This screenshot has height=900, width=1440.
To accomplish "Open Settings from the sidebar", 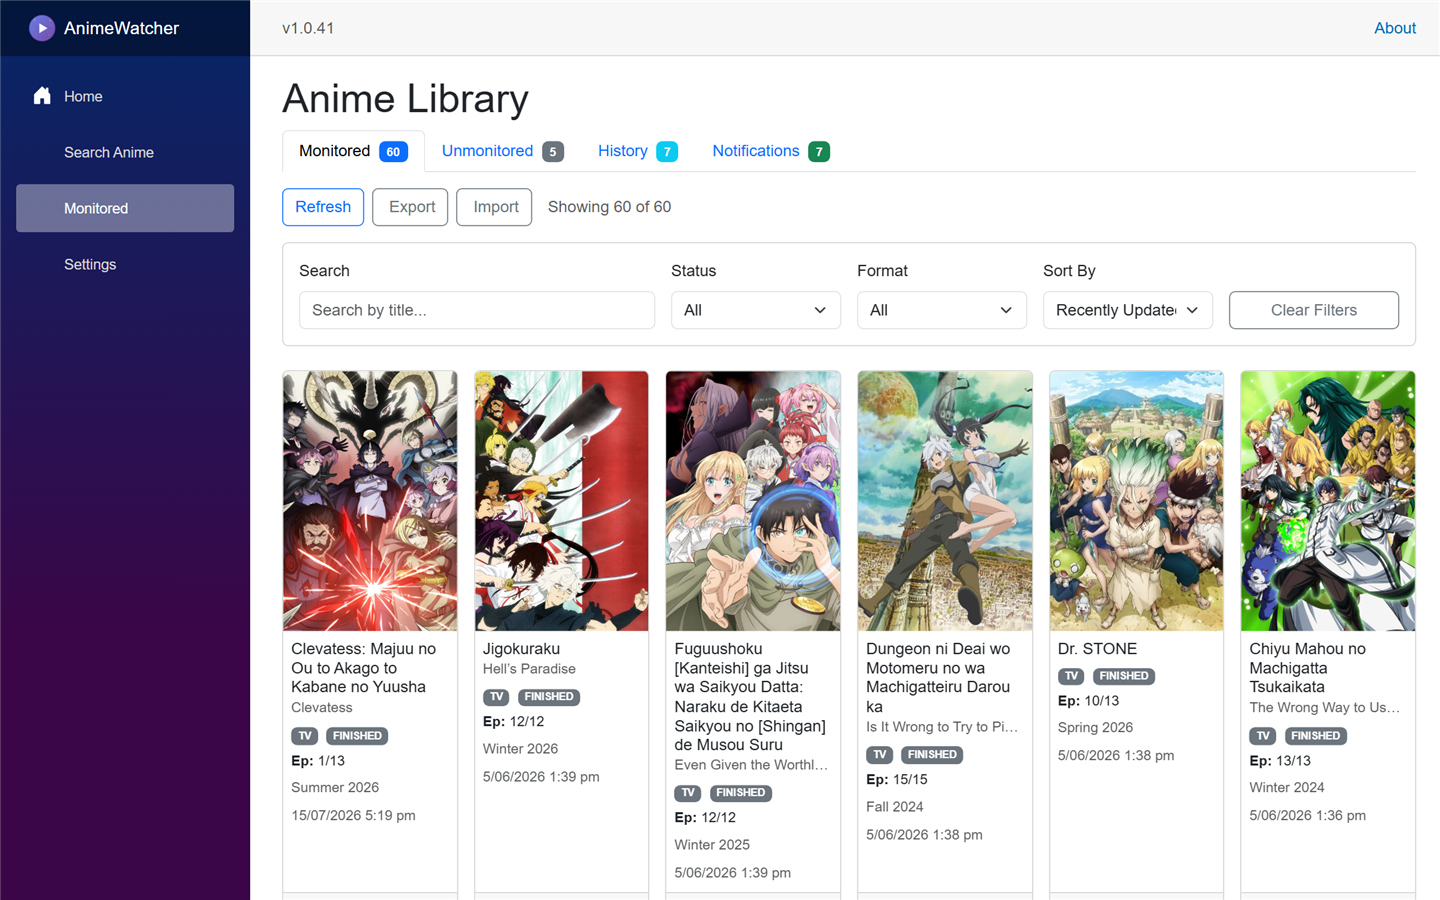I will point(125,264).
